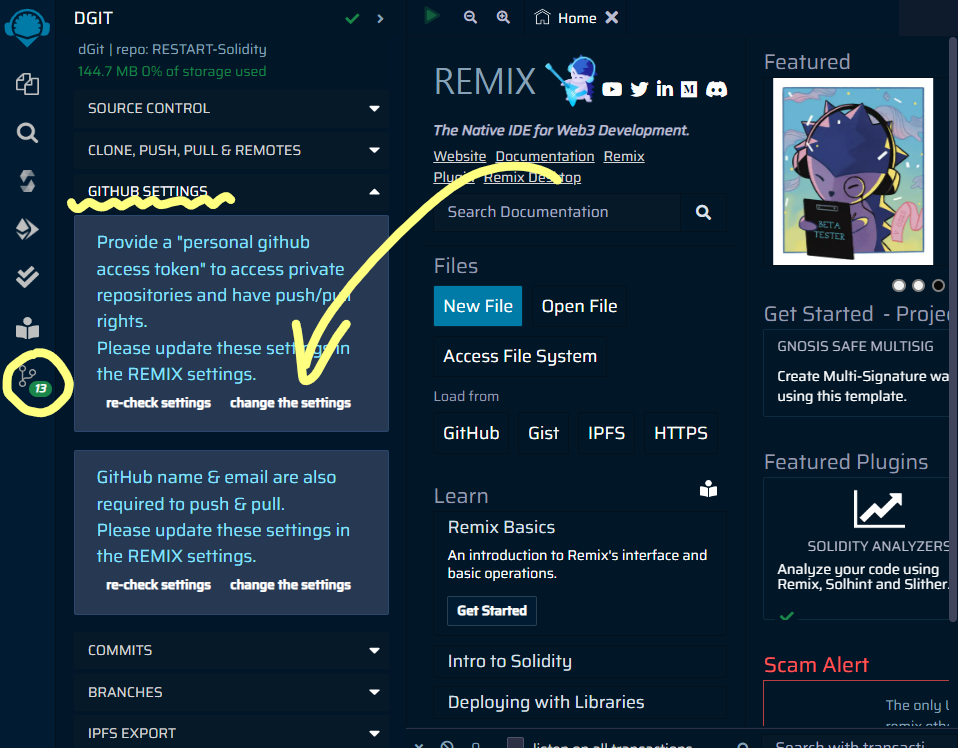Toggle the listen on all transactions checkbox
Viewport: 958px width, 748px height.
click(516, 742)
